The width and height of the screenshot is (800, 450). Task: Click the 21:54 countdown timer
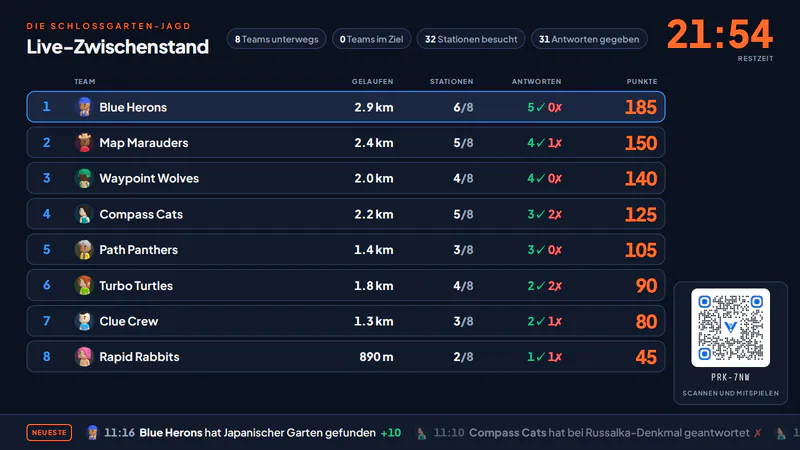point(720,35)
